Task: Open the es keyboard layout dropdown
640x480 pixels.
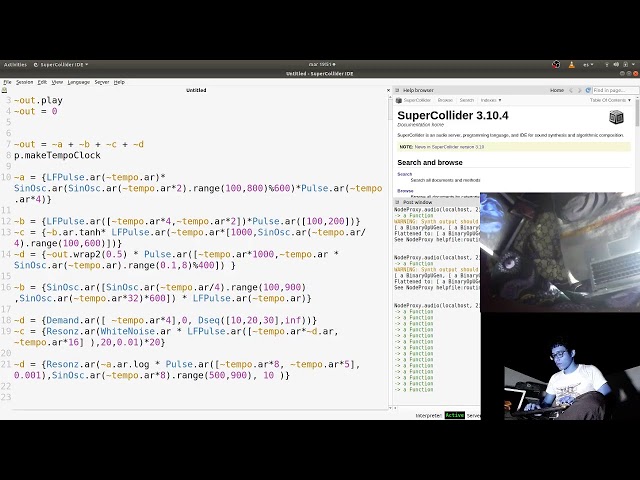Action: coord(588,64)
